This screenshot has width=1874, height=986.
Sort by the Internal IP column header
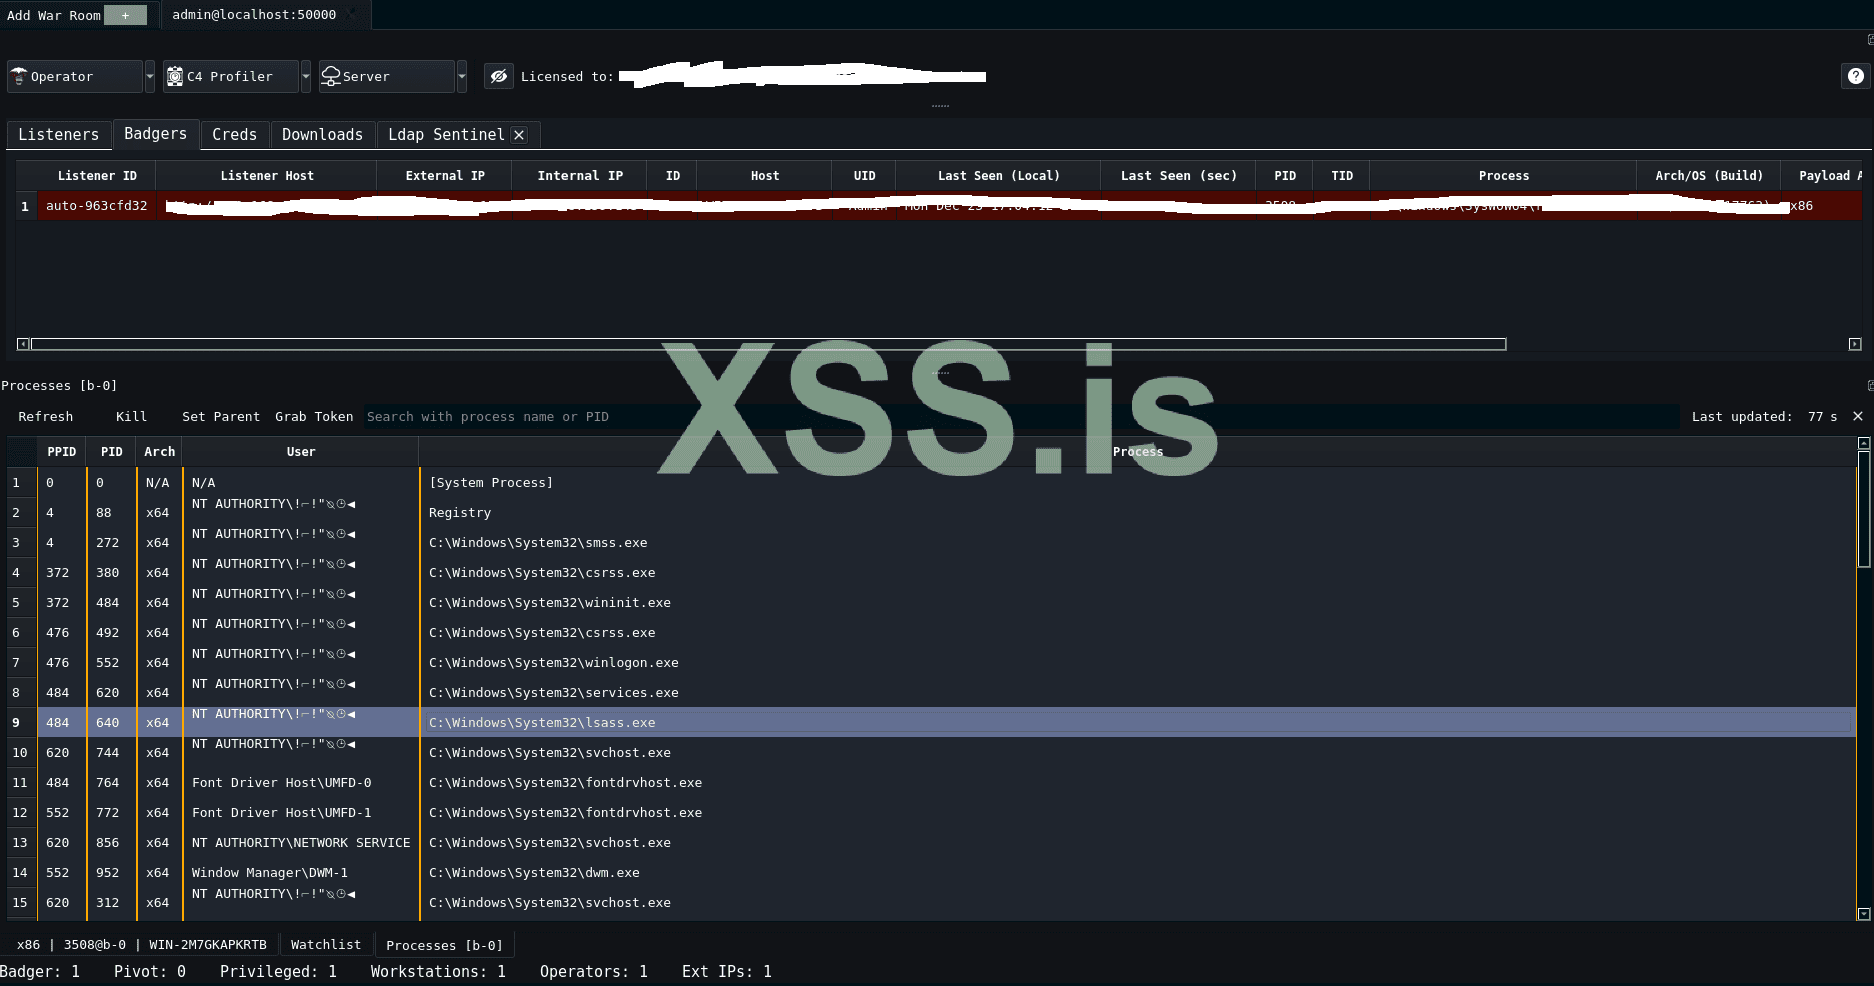580,175
